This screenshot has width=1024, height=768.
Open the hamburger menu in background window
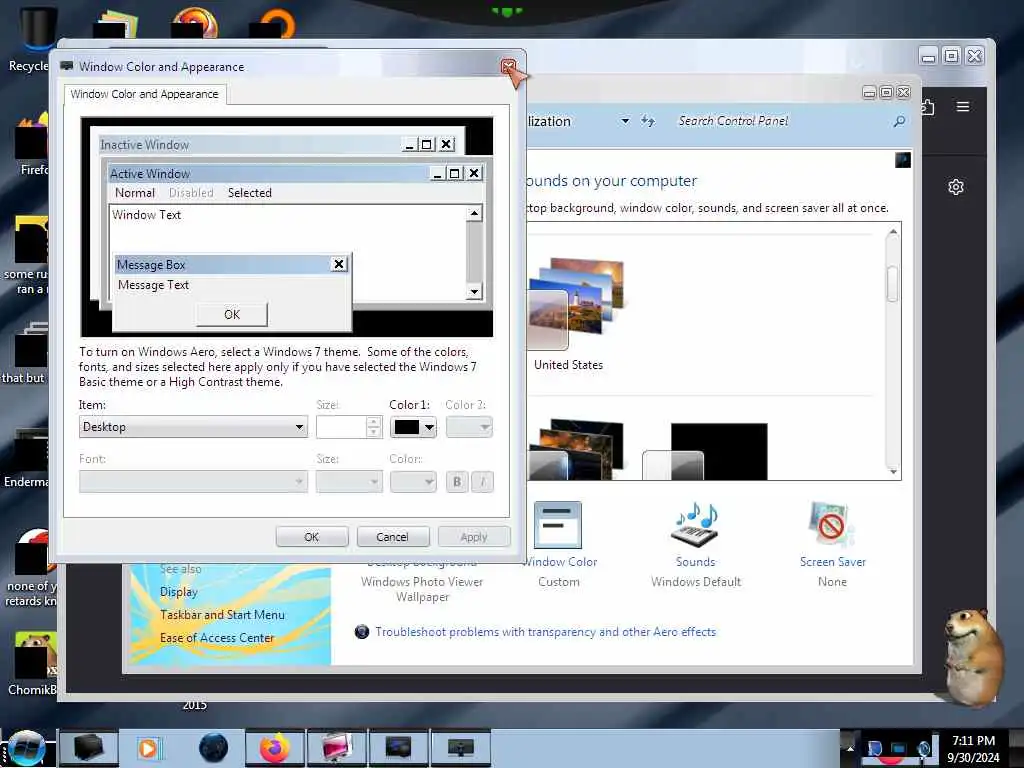[963, 106]
